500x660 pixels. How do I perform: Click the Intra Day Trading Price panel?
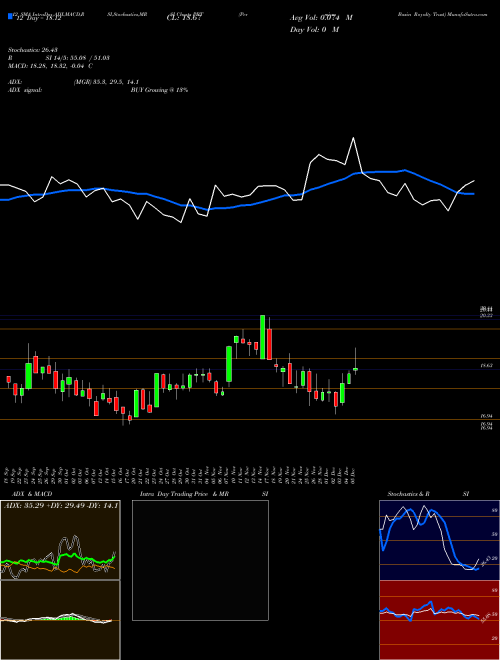click(x=200, y=560)
